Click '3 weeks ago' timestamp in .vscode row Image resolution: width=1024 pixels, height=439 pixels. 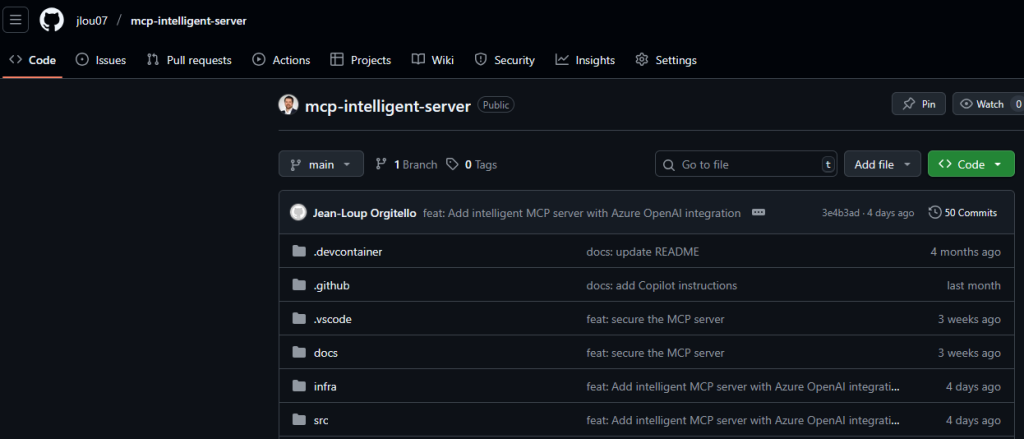969,319
